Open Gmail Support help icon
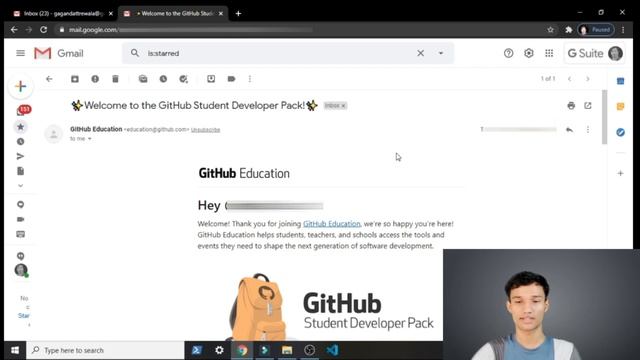Viewport: 640px width, 360px height. point(508,53)
